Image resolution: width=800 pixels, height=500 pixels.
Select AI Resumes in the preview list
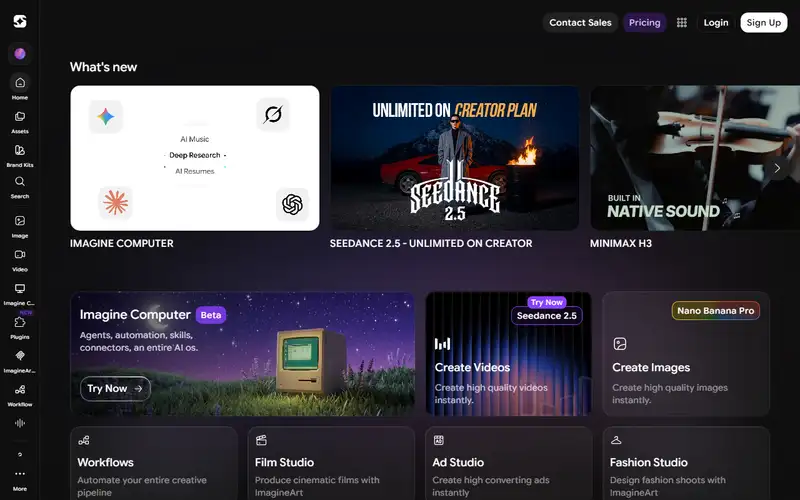(x=195, y=171)
